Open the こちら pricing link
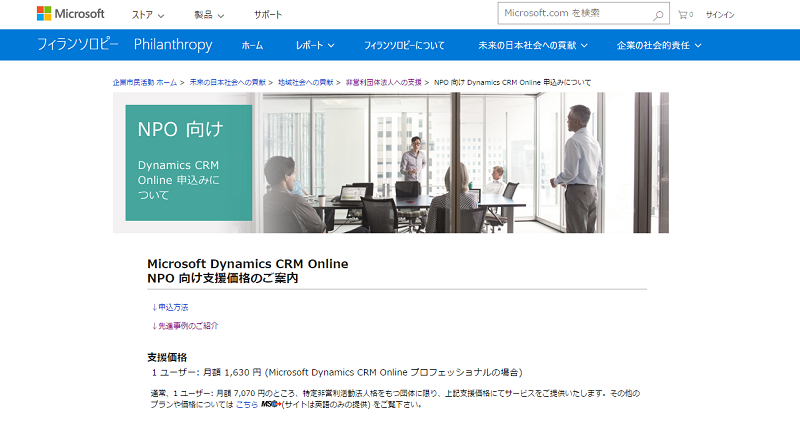This screenshot has width=800, height=421. click(247, 404)
